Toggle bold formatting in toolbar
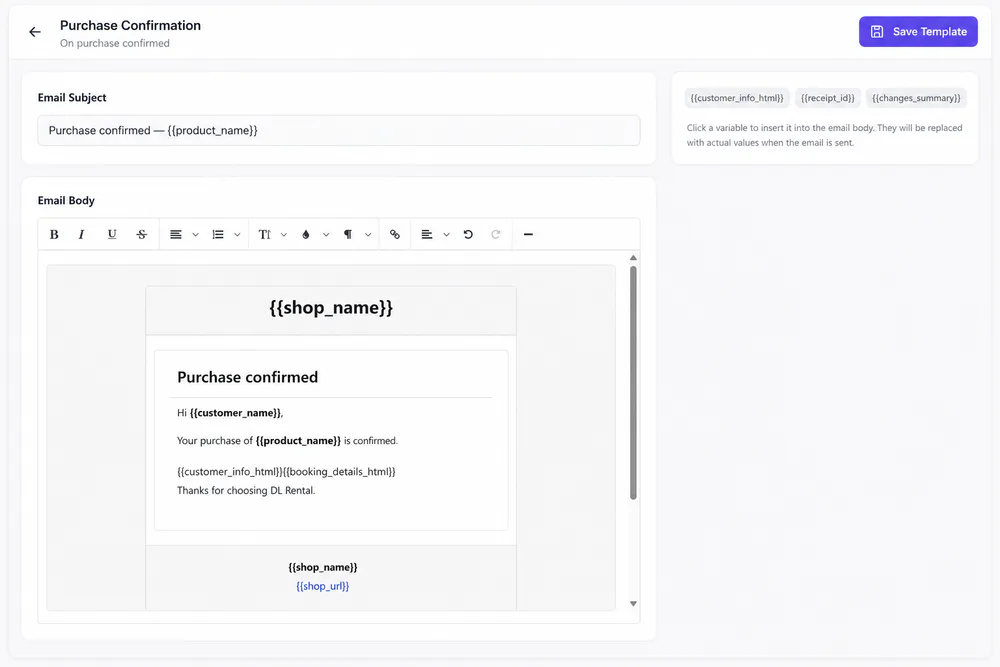Image resolution: width=1000 pixels, height=667 pixels. point(54,235)
